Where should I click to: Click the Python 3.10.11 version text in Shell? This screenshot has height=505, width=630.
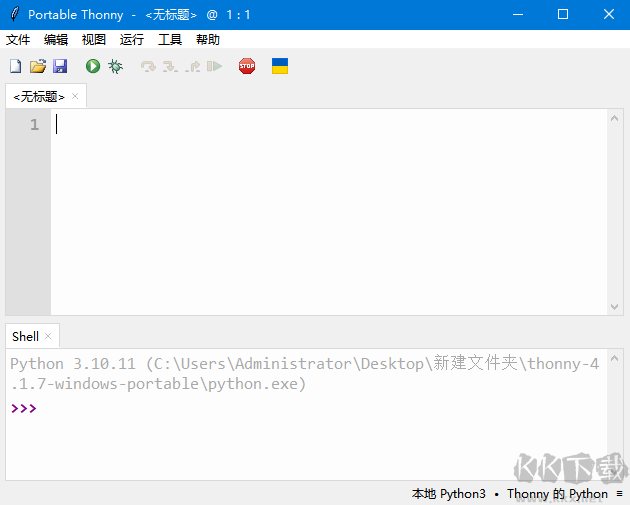[x=73, y=364]
